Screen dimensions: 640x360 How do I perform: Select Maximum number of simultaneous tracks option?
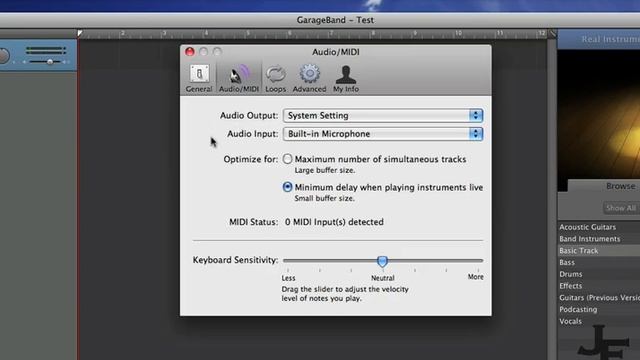[287, 159]
